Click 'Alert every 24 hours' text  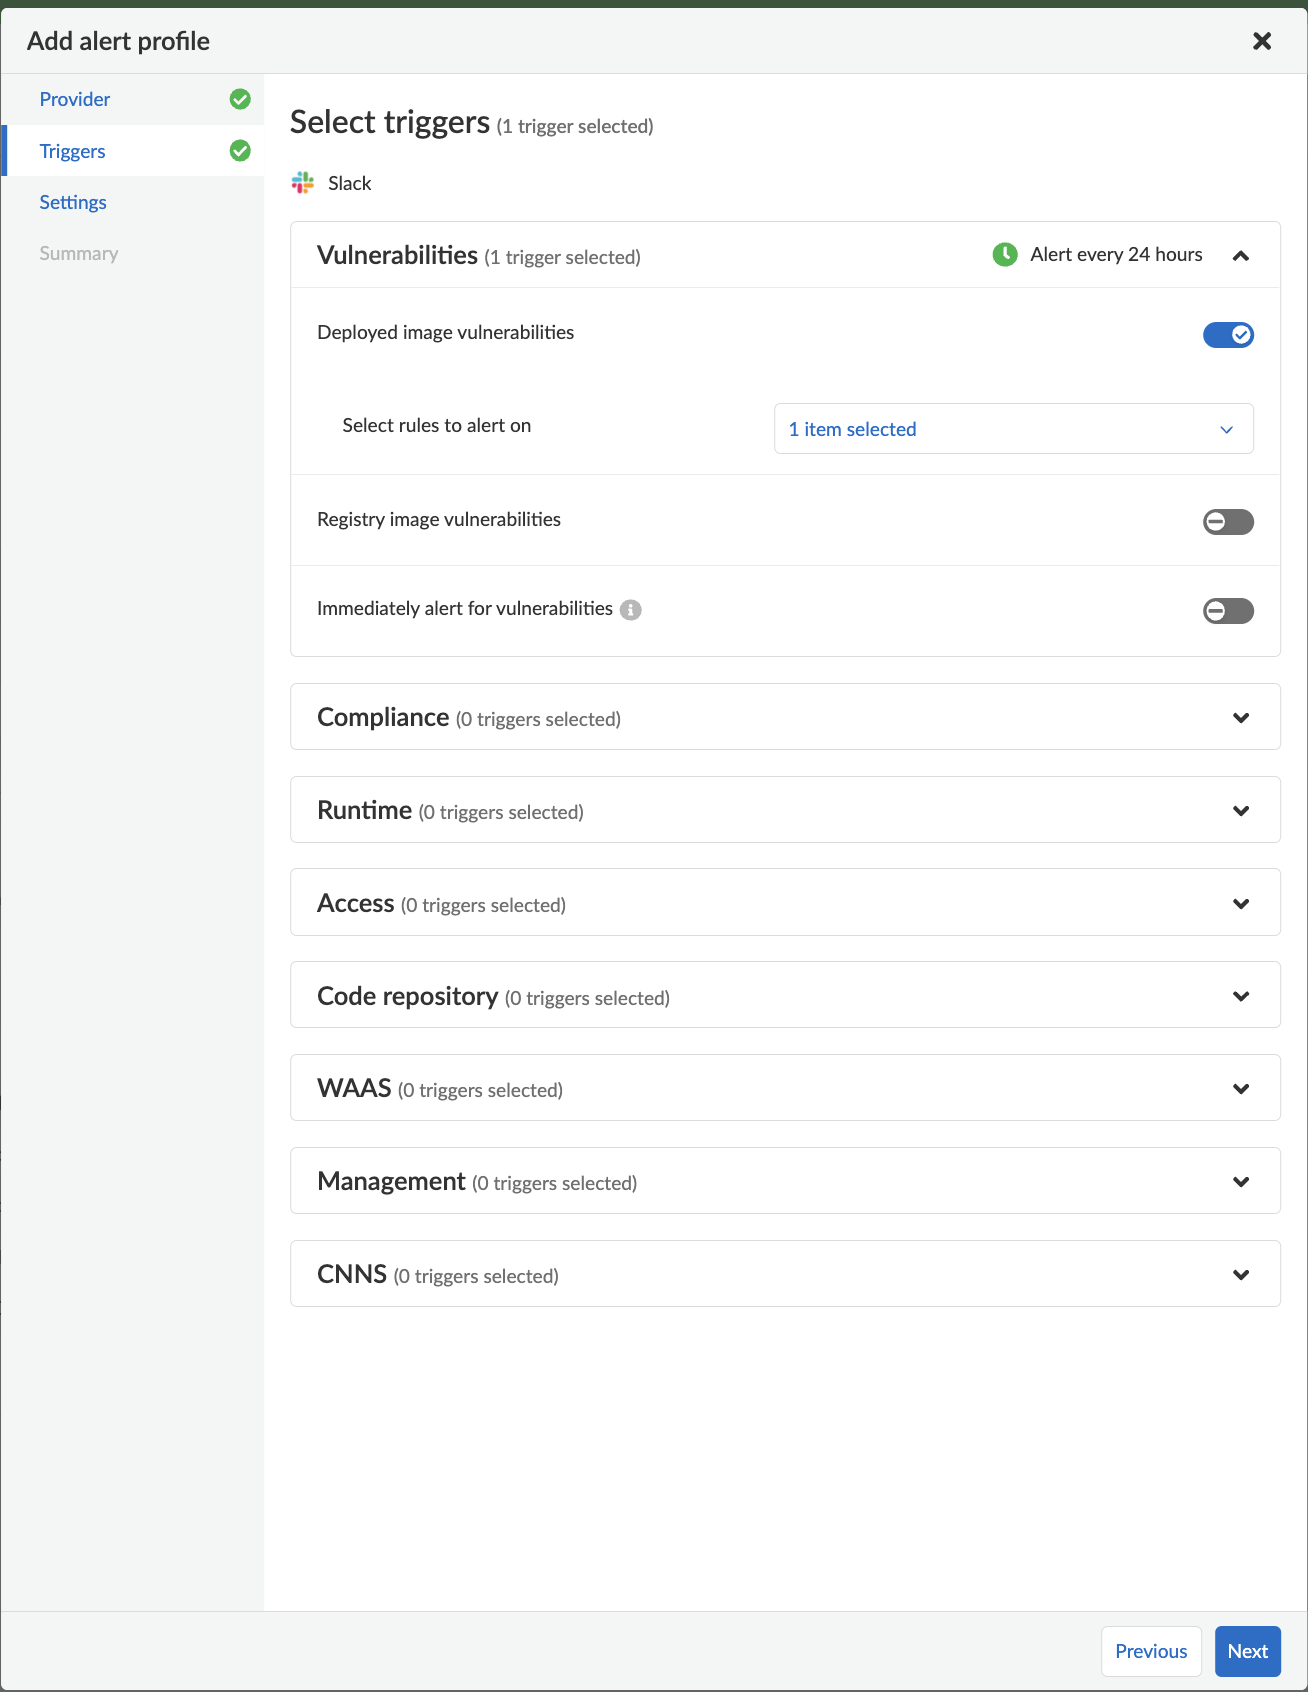coord(1116,254)
